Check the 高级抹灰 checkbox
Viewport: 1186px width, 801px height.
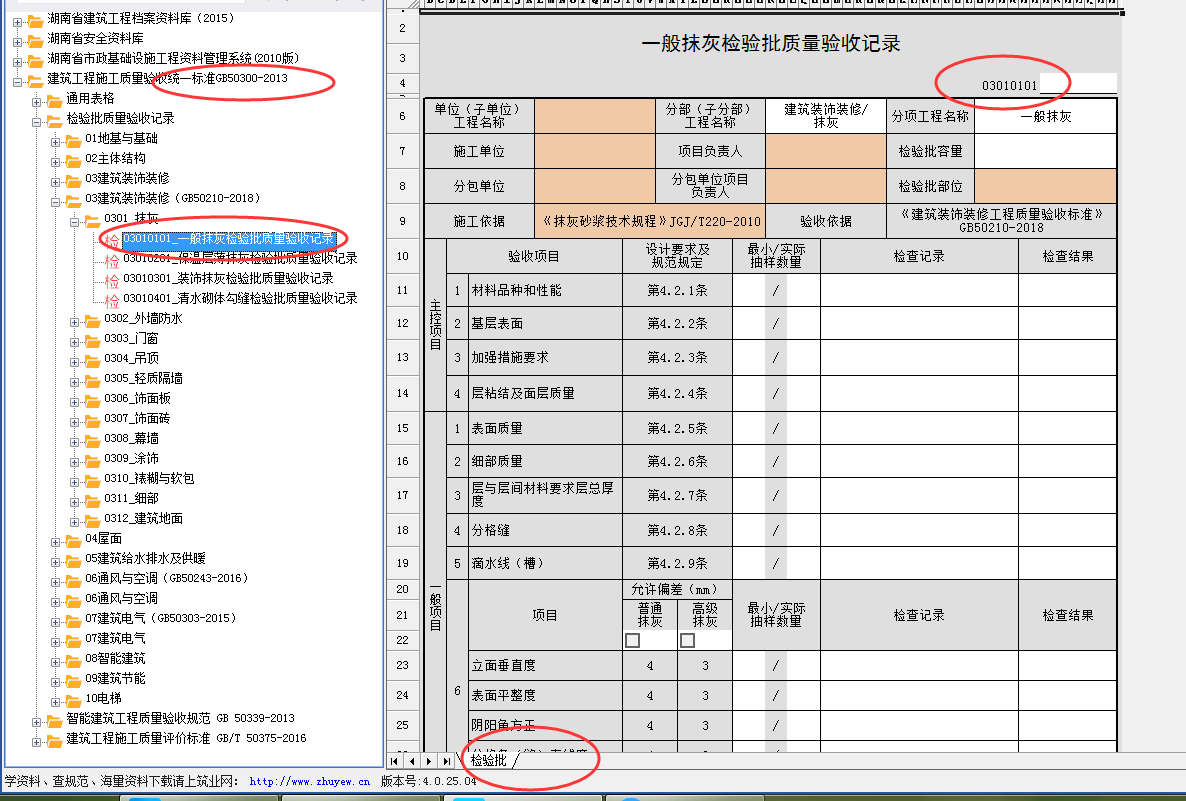point(687,640)
